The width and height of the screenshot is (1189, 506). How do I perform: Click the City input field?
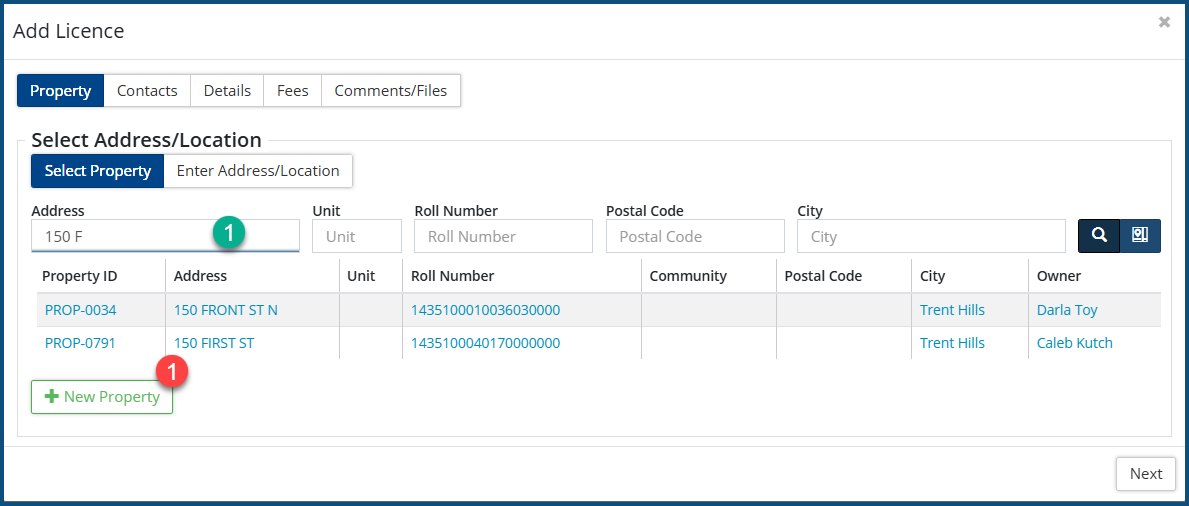[x=930, y=237]
